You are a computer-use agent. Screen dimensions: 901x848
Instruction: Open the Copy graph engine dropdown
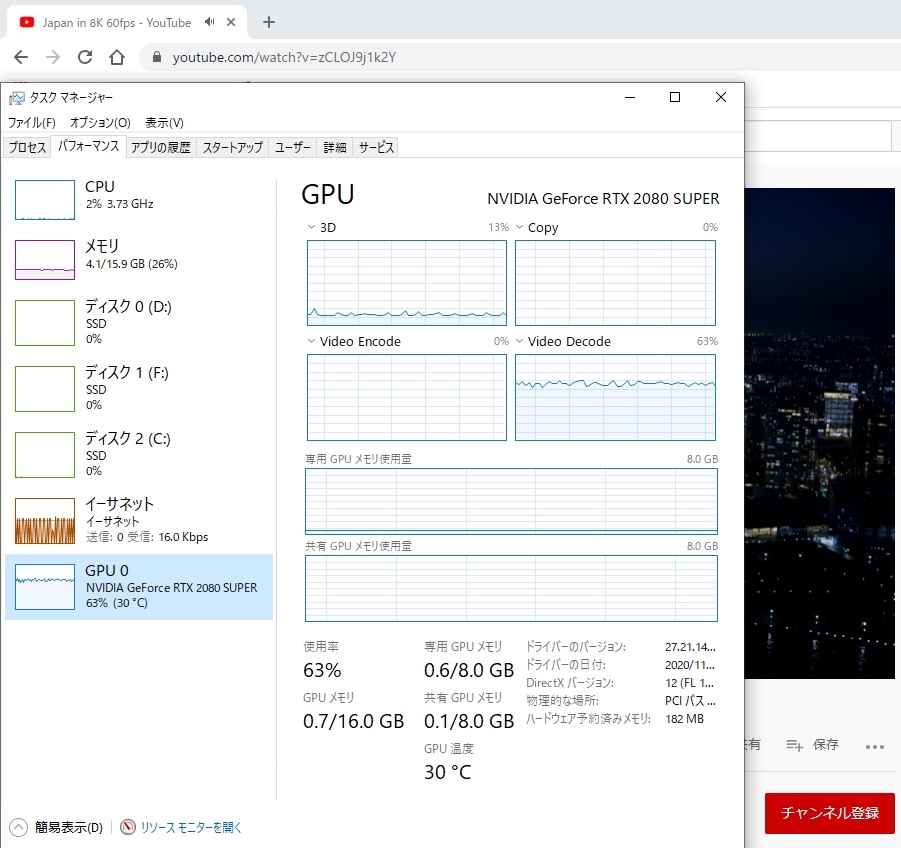tap(519, 227)
